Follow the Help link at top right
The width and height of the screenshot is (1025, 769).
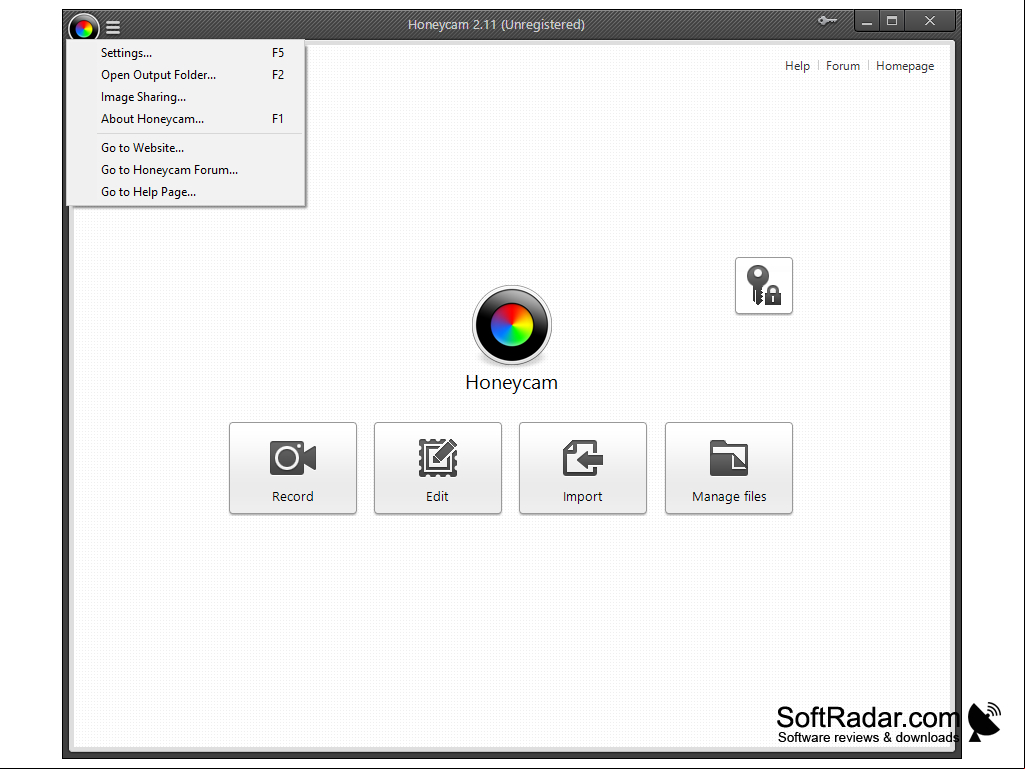pyautogui.click(x=798, y=66)
